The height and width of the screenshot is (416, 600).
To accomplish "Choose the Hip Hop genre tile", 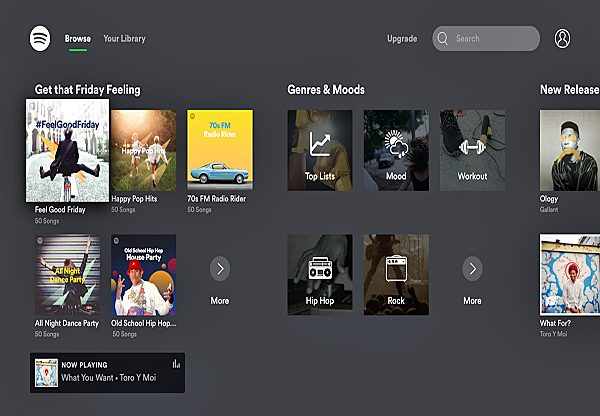I will click(320, 274).
